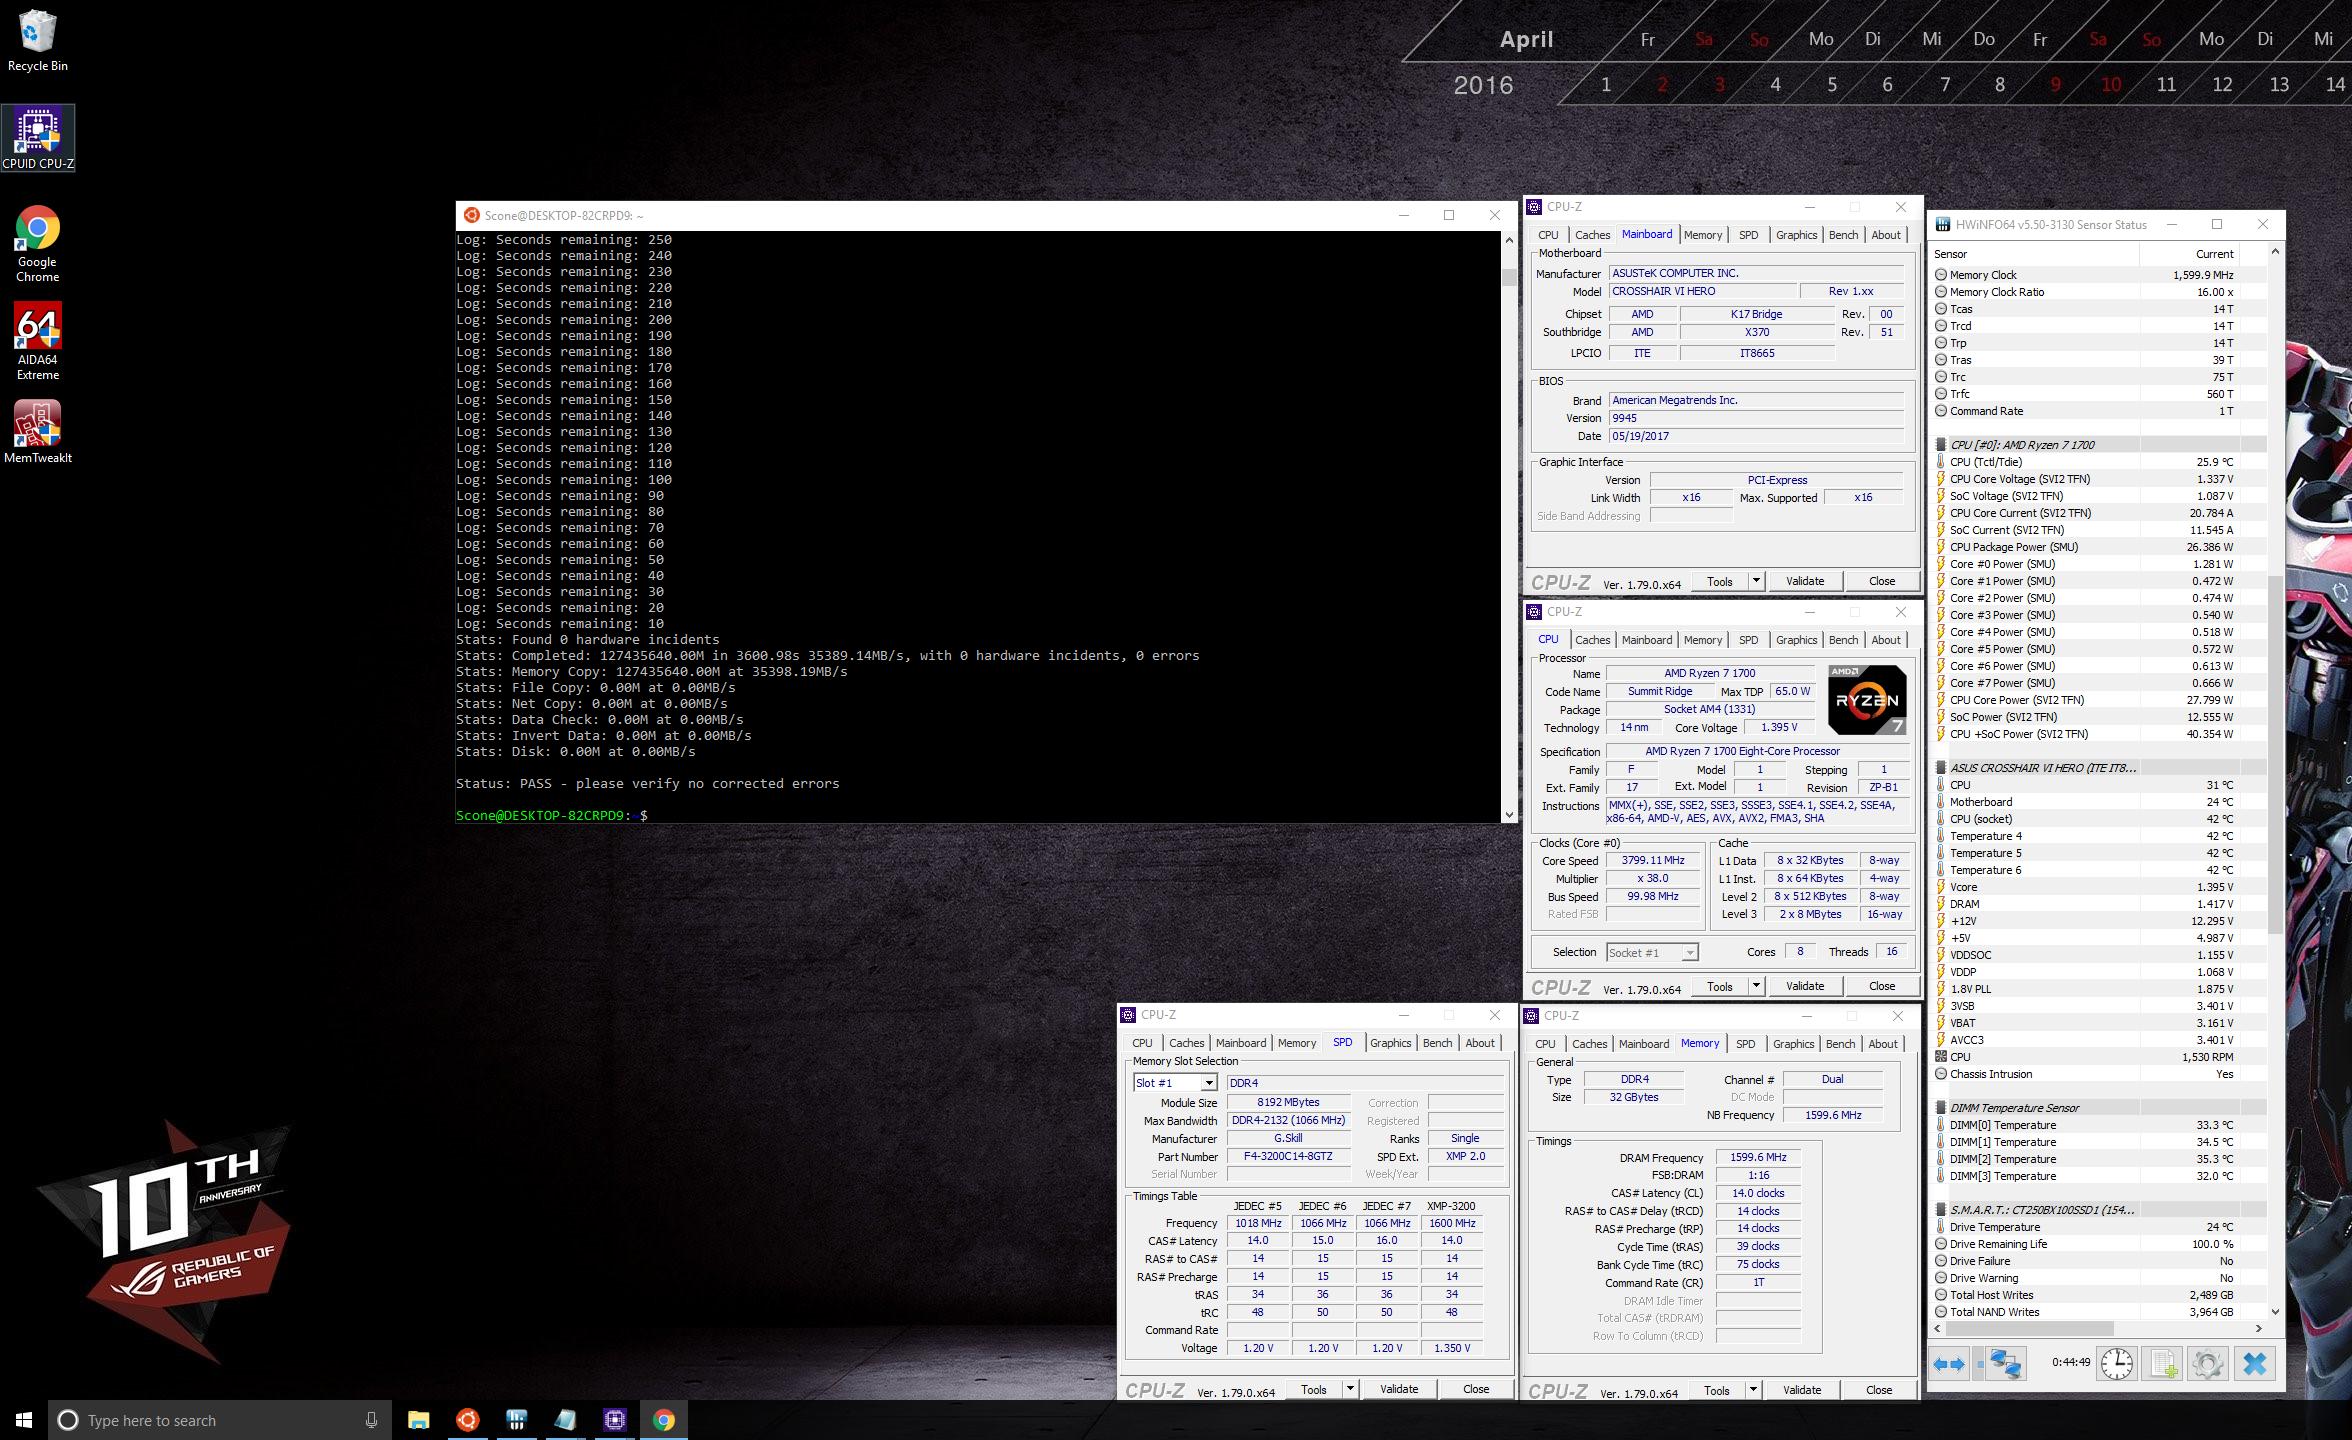This screenshot has width=2352, height=1440.
Task: Click the F4-3200C14-8GTZ part number field
Action: (x=1288, y=1157)
